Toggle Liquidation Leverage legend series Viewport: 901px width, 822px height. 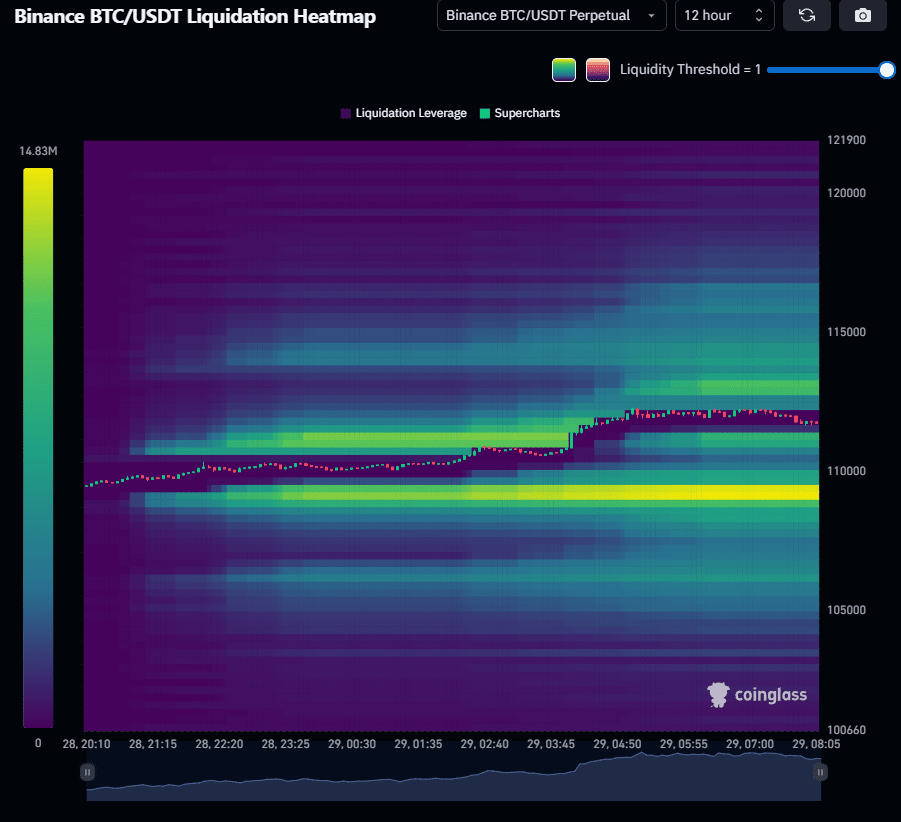403,113
